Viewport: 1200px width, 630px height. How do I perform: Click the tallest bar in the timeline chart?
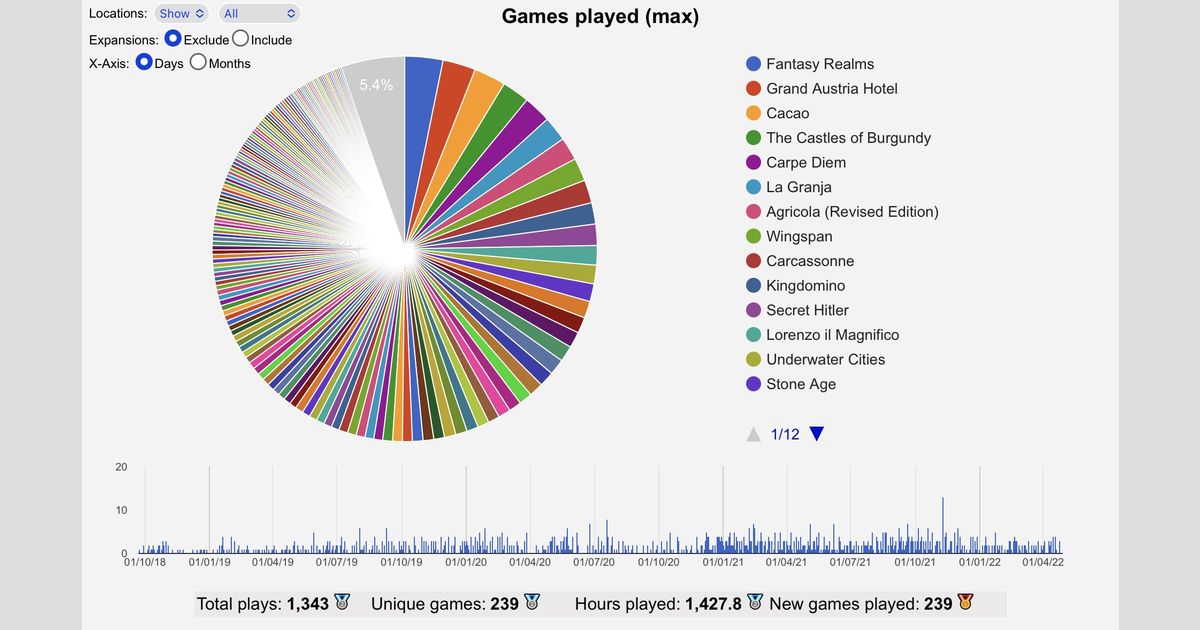(x=943, y=525)
